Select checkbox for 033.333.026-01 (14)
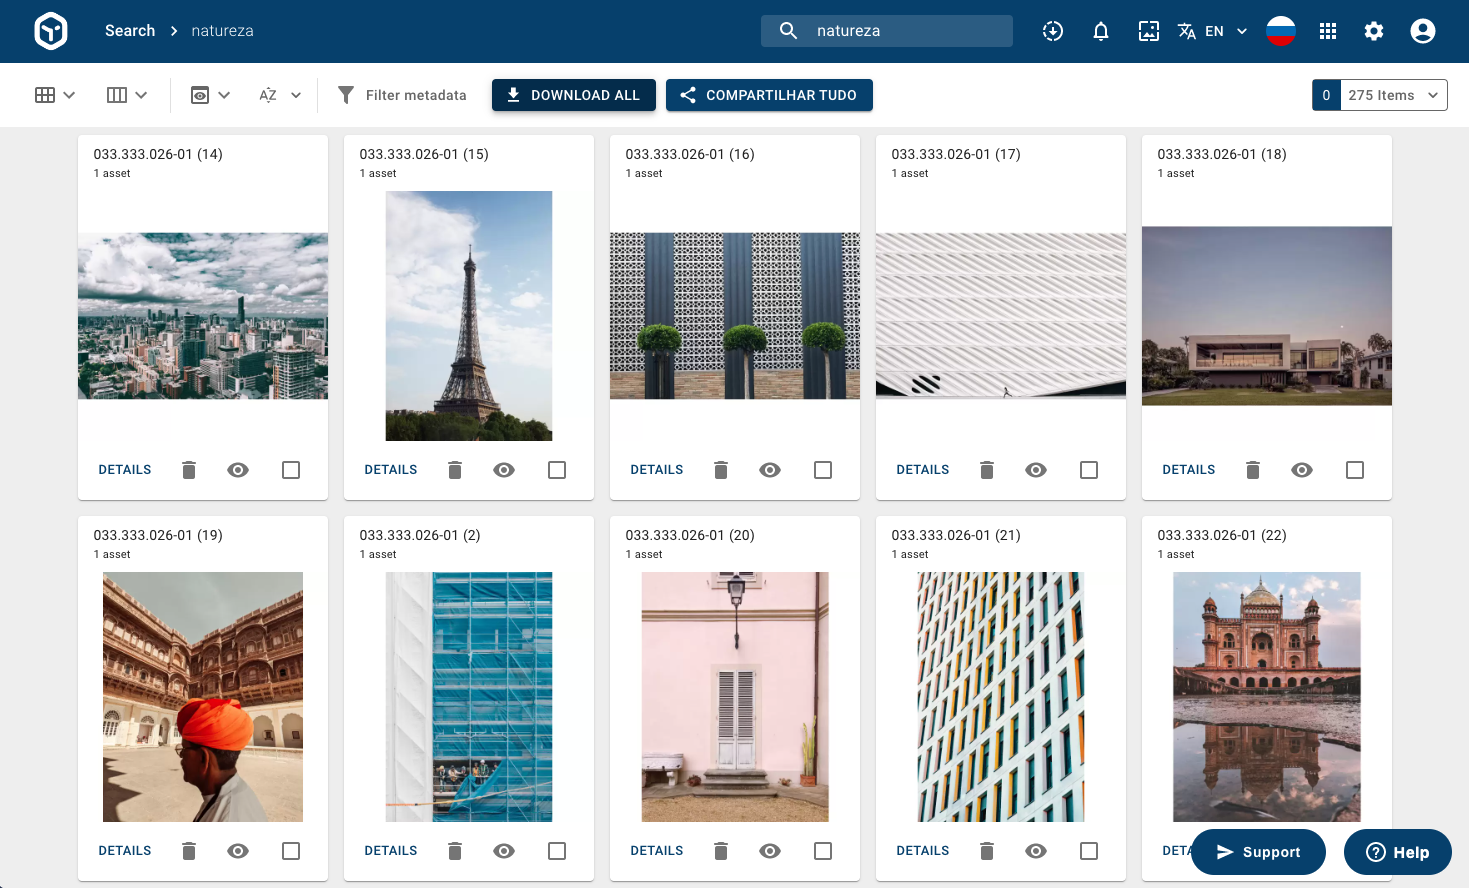 291,470
